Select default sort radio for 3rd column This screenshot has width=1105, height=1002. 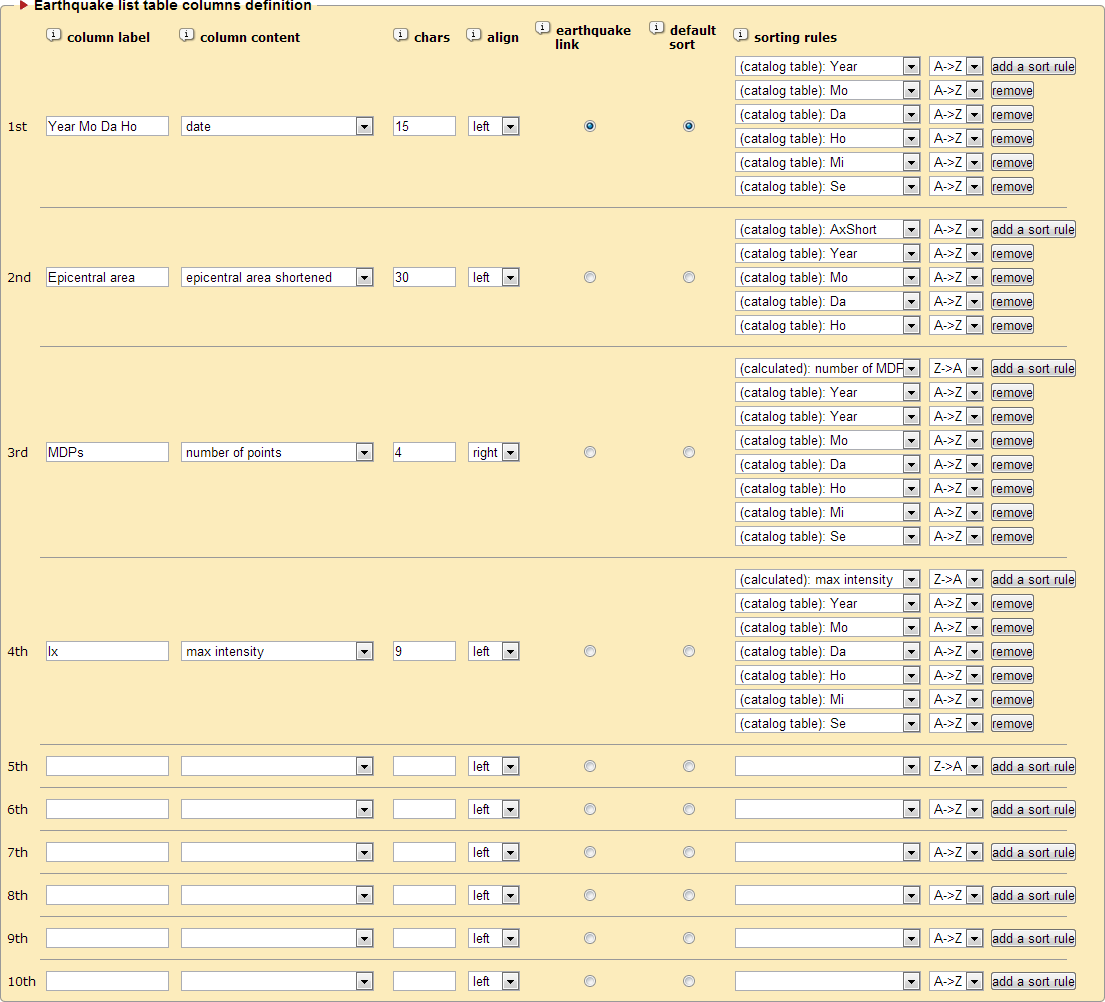[689, 452]
